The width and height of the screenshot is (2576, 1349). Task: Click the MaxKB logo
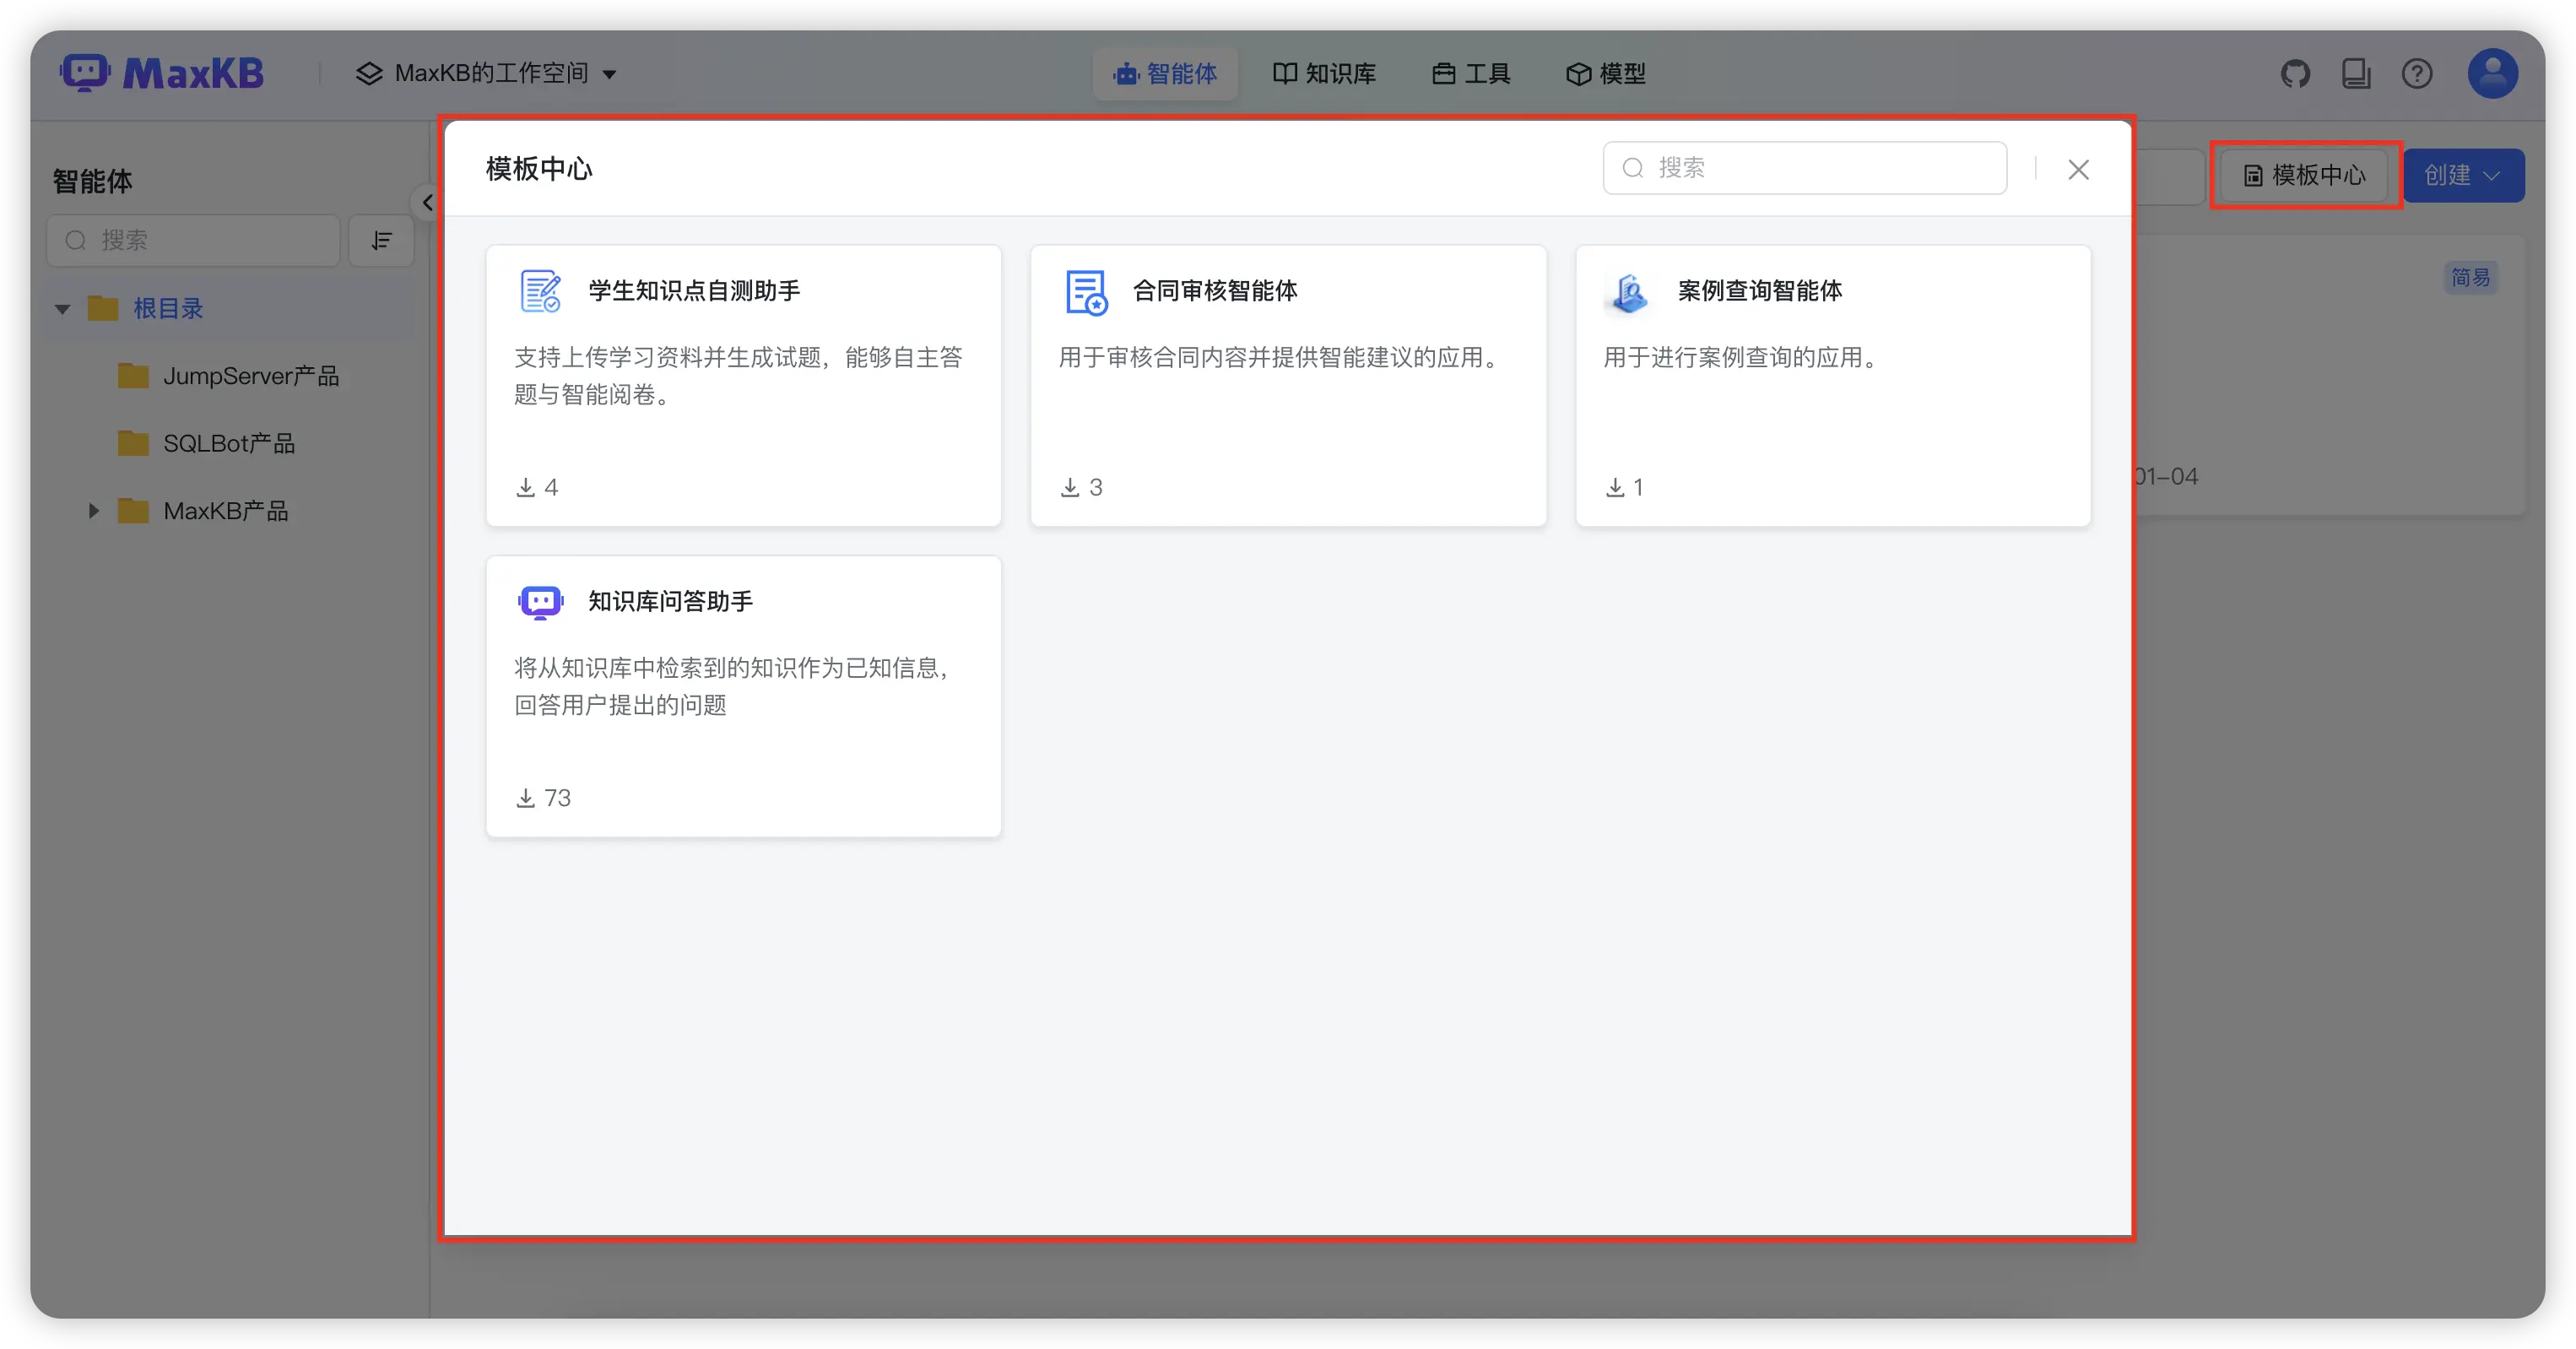[x=163, y=73]
